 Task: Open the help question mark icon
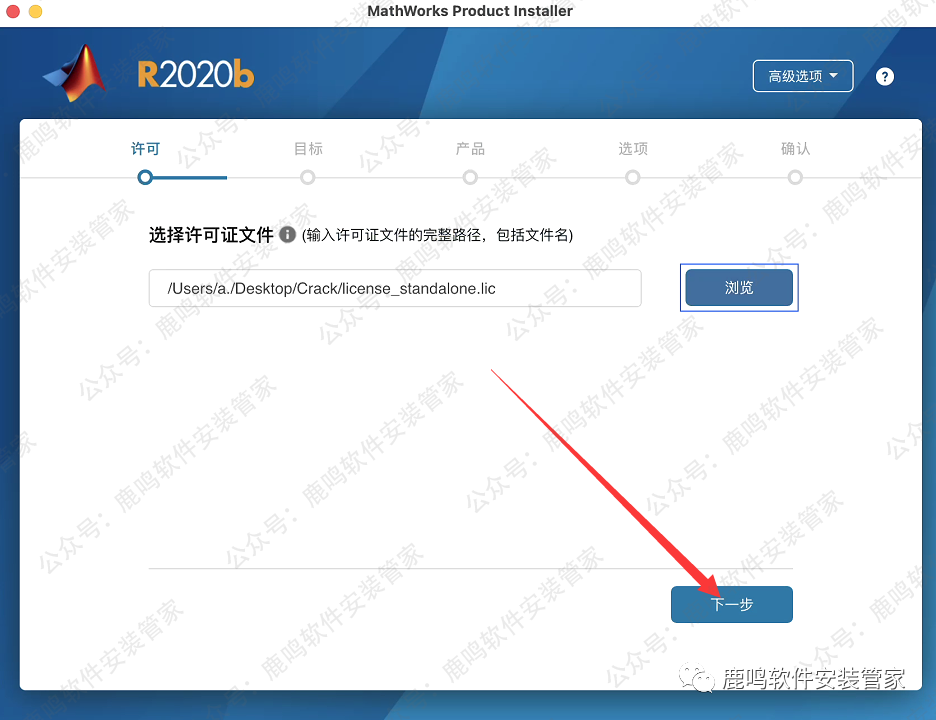pos(885,76)
